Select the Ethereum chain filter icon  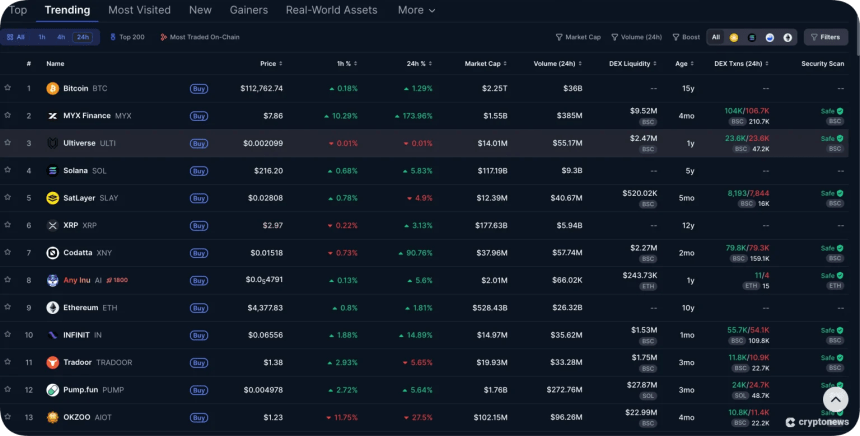pos(788,37)
